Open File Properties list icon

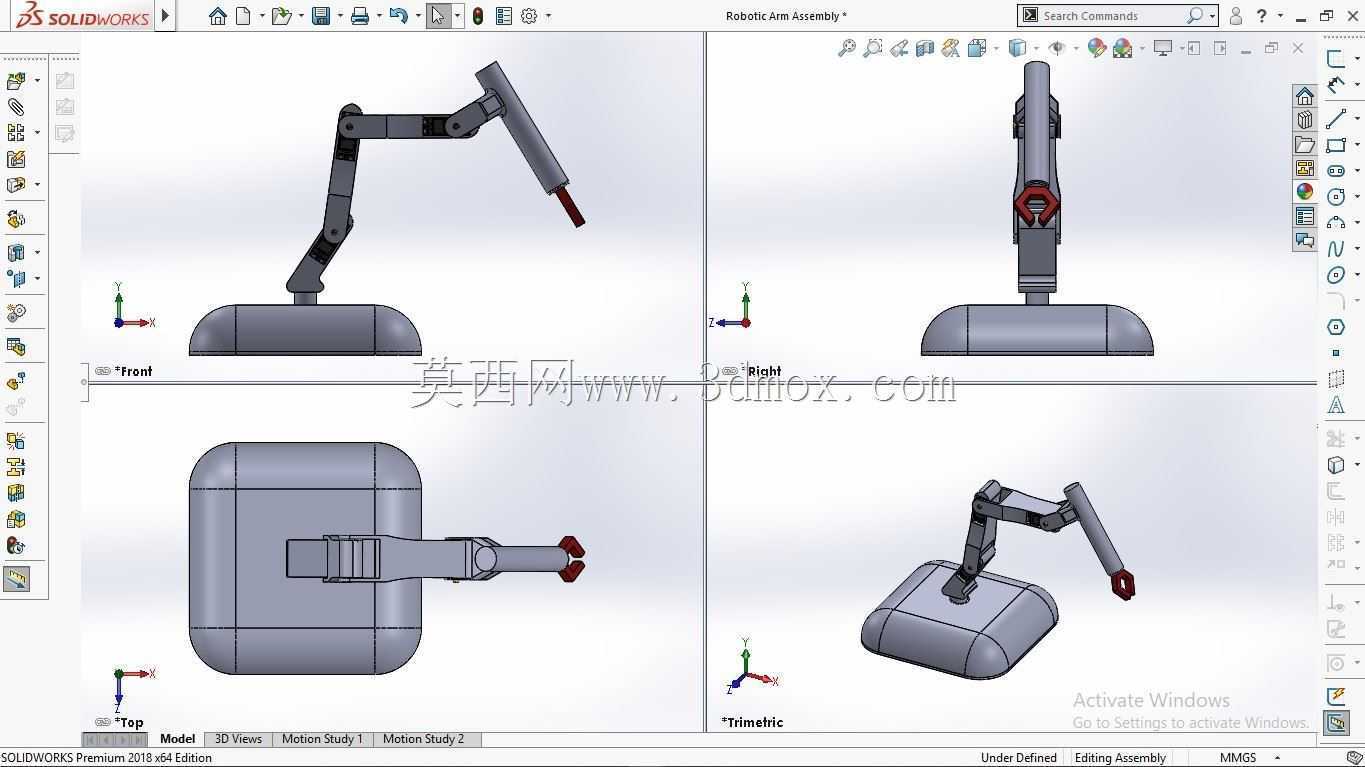[x=504, y=16]
